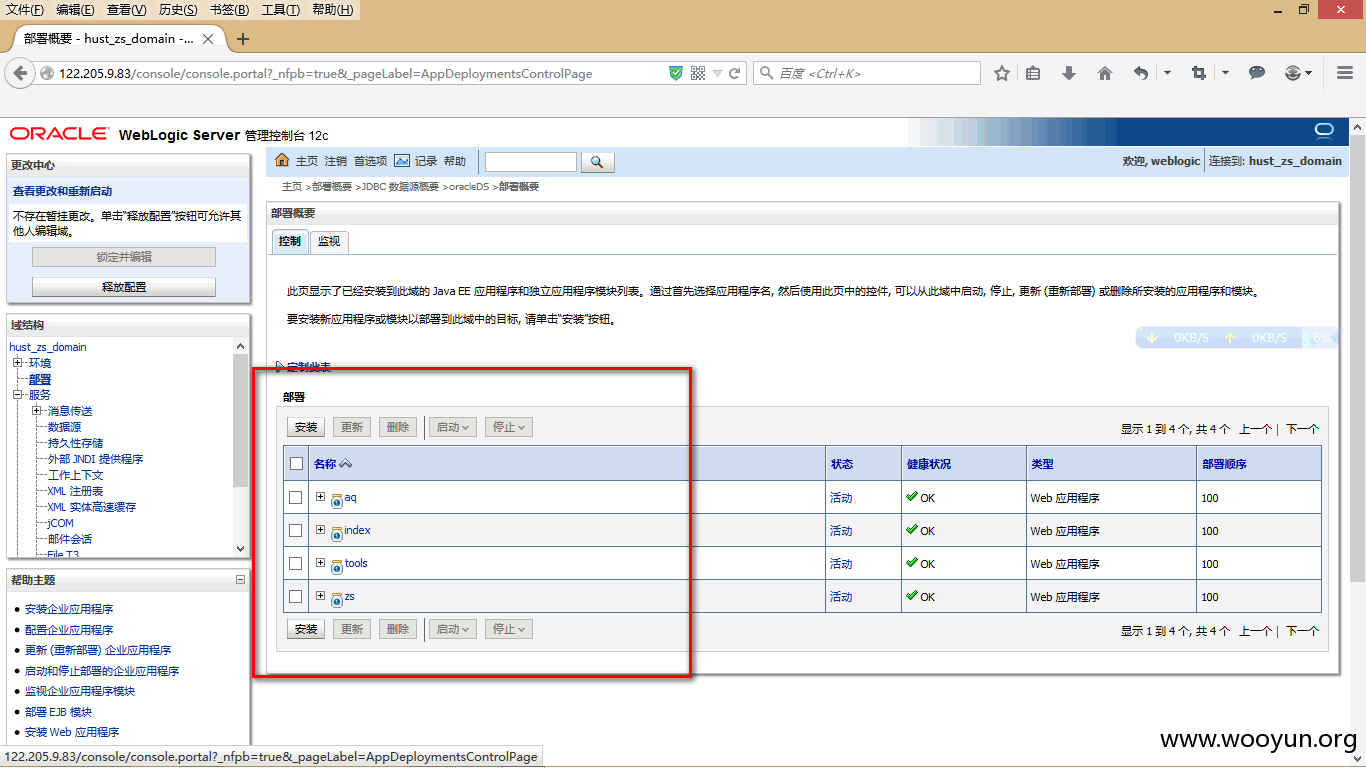Click the 注销 logout link
Viewport: 1366px width, 768px height.
point(336,161)
